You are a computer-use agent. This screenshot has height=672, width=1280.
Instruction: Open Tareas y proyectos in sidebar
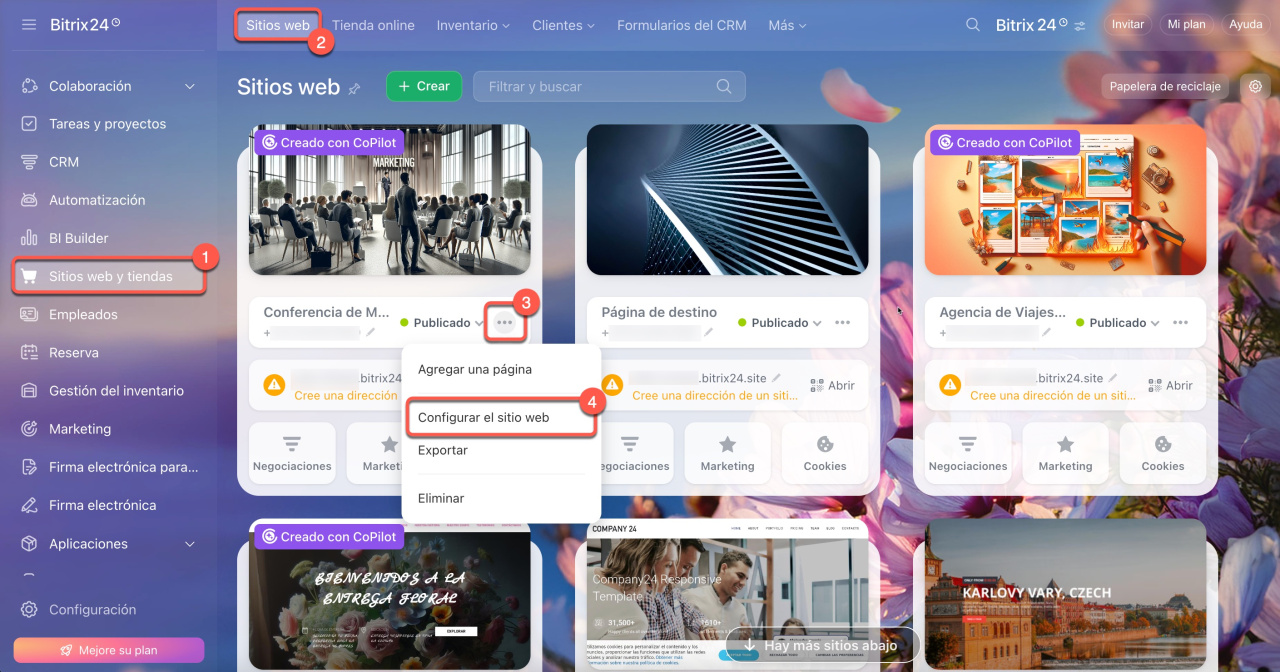(x=108, y=124)
